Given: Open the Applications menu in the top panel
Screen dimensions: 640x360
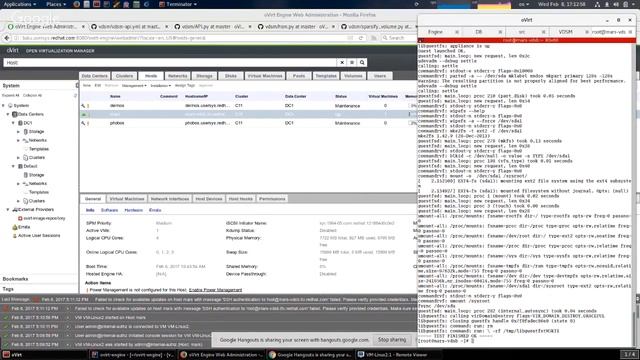Looking at the screenshot, I should [19, 4].
